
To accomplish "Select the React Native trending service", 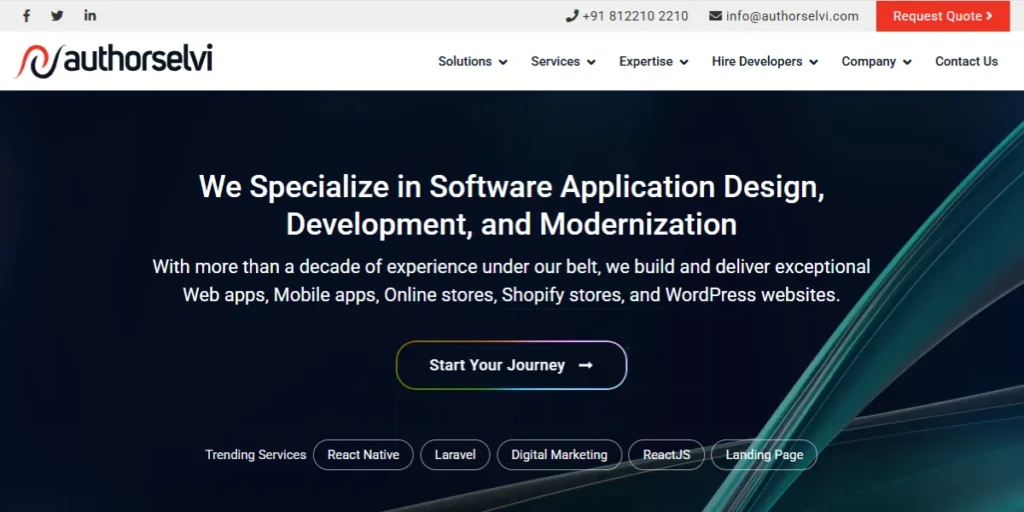I will 363,455.
